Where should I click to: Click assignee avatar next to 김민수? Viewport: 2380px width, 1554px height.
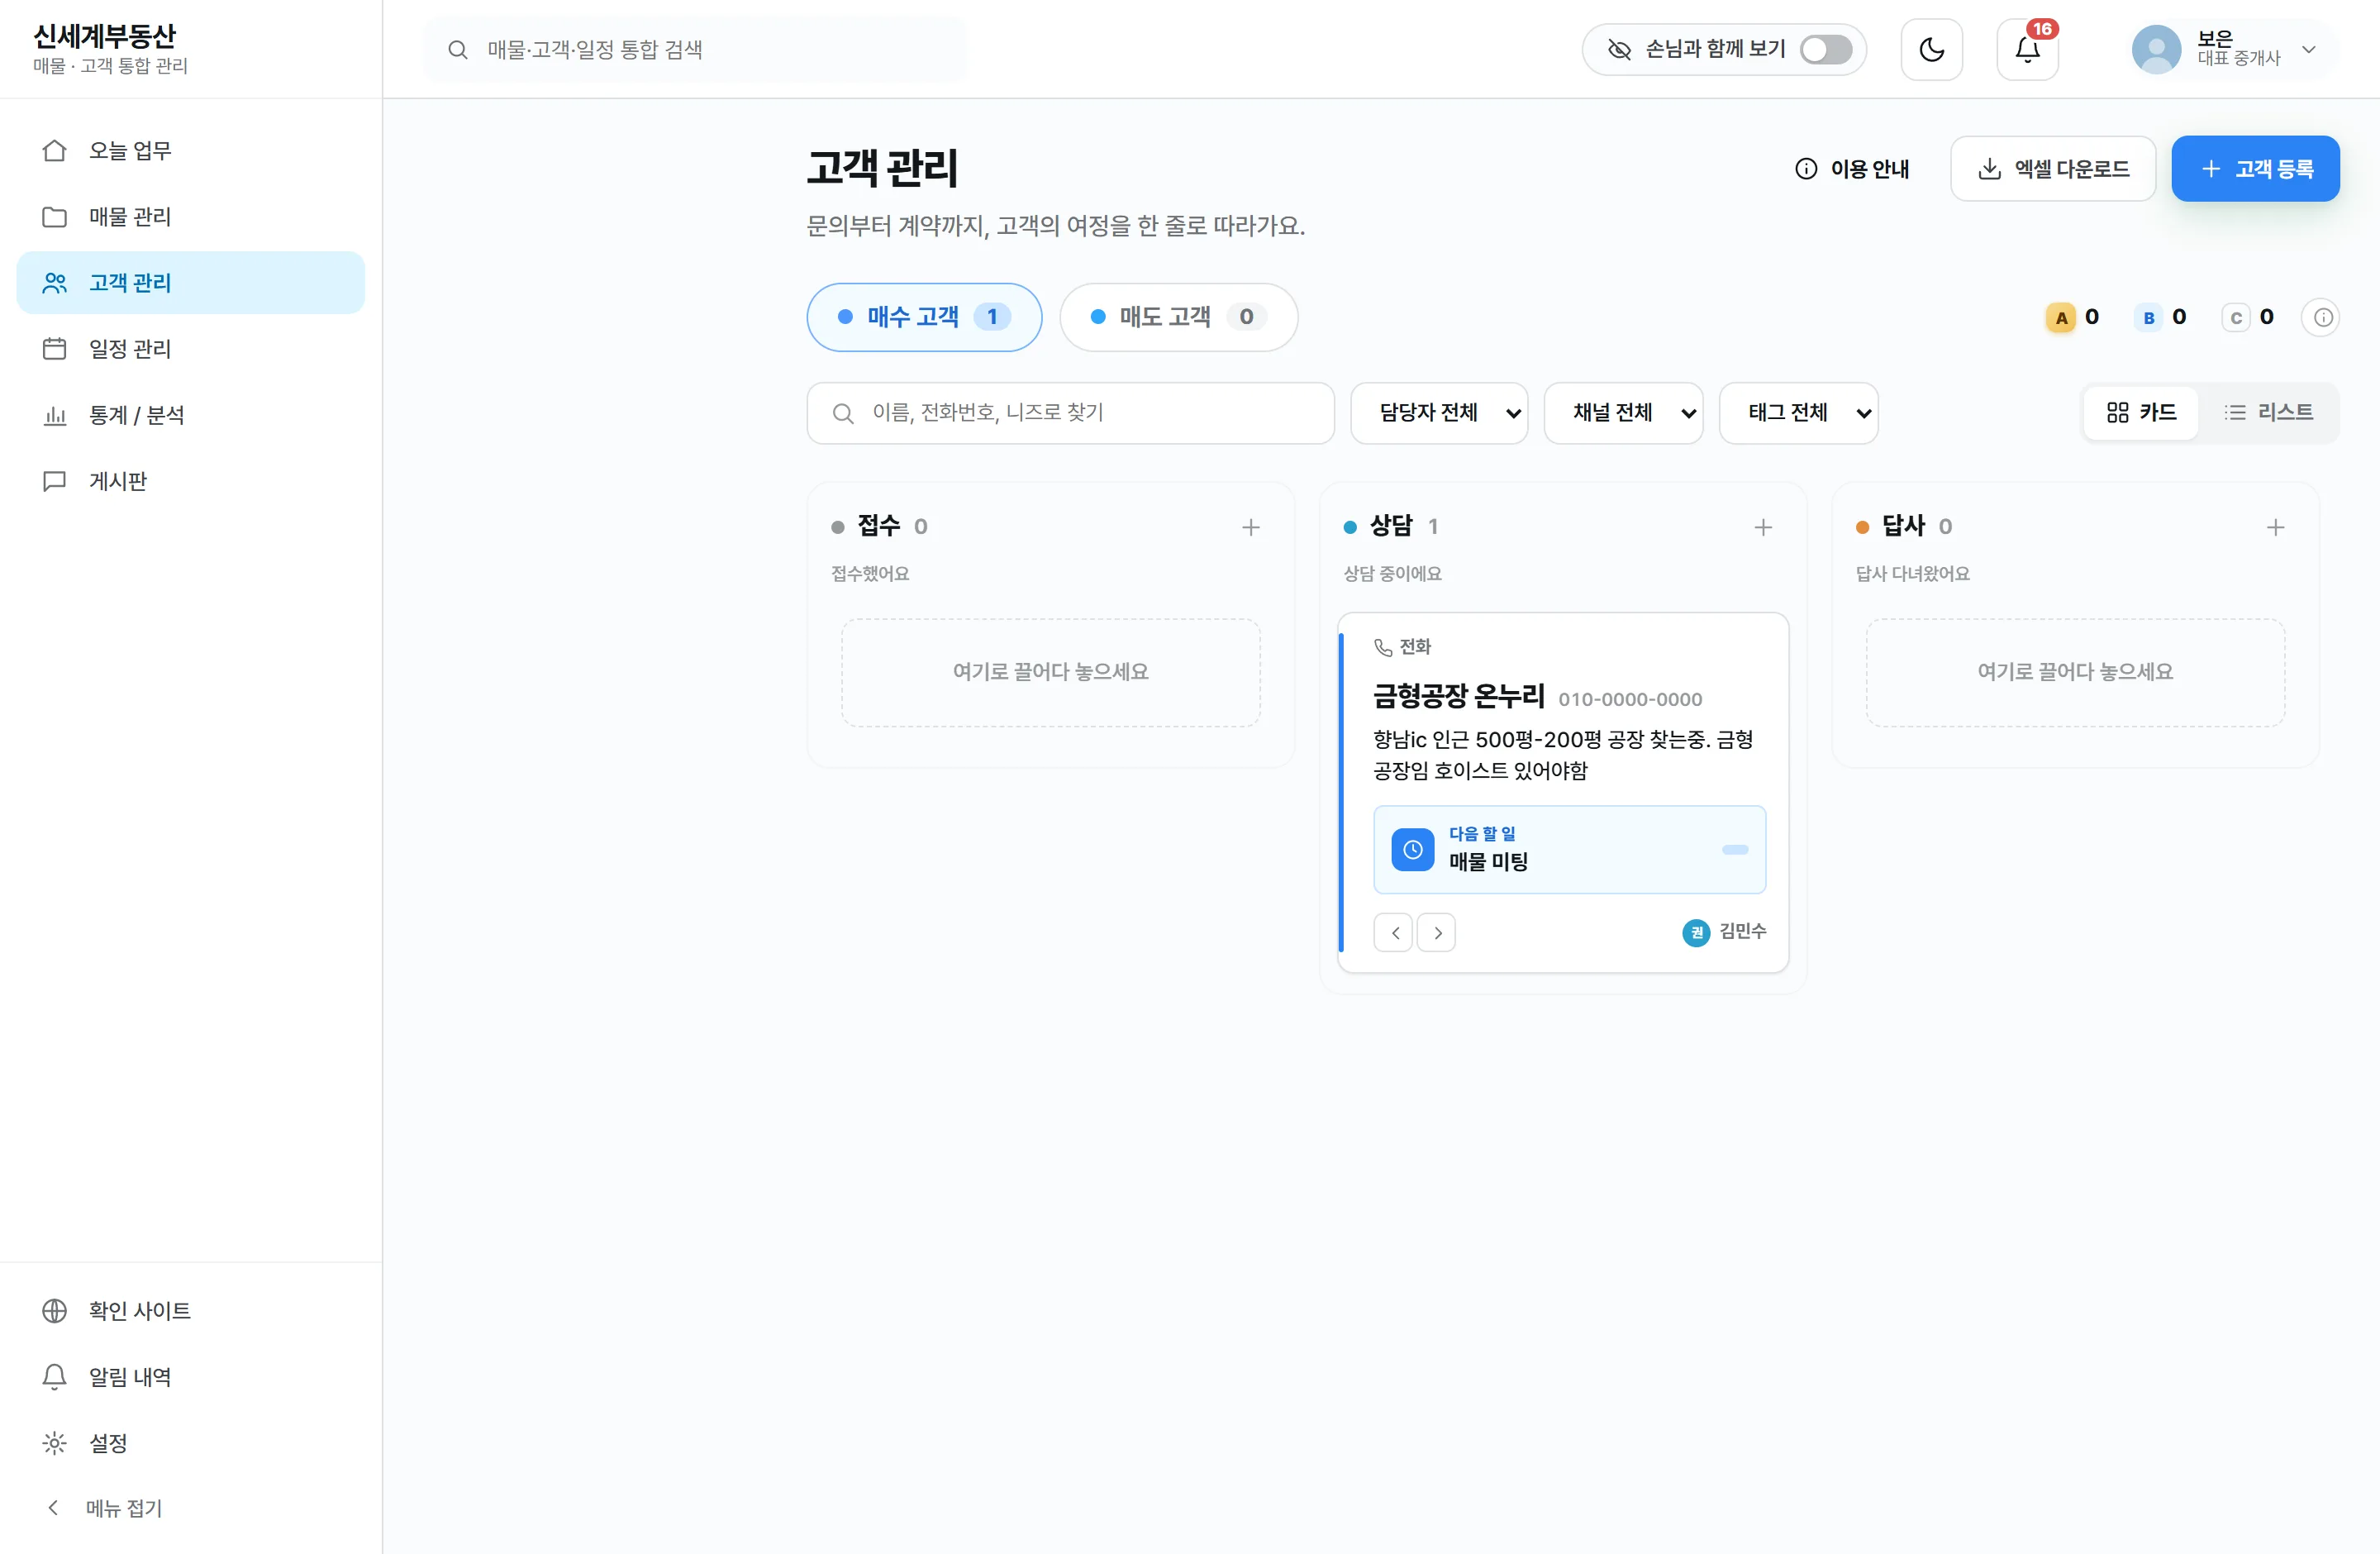point(1696,932)
